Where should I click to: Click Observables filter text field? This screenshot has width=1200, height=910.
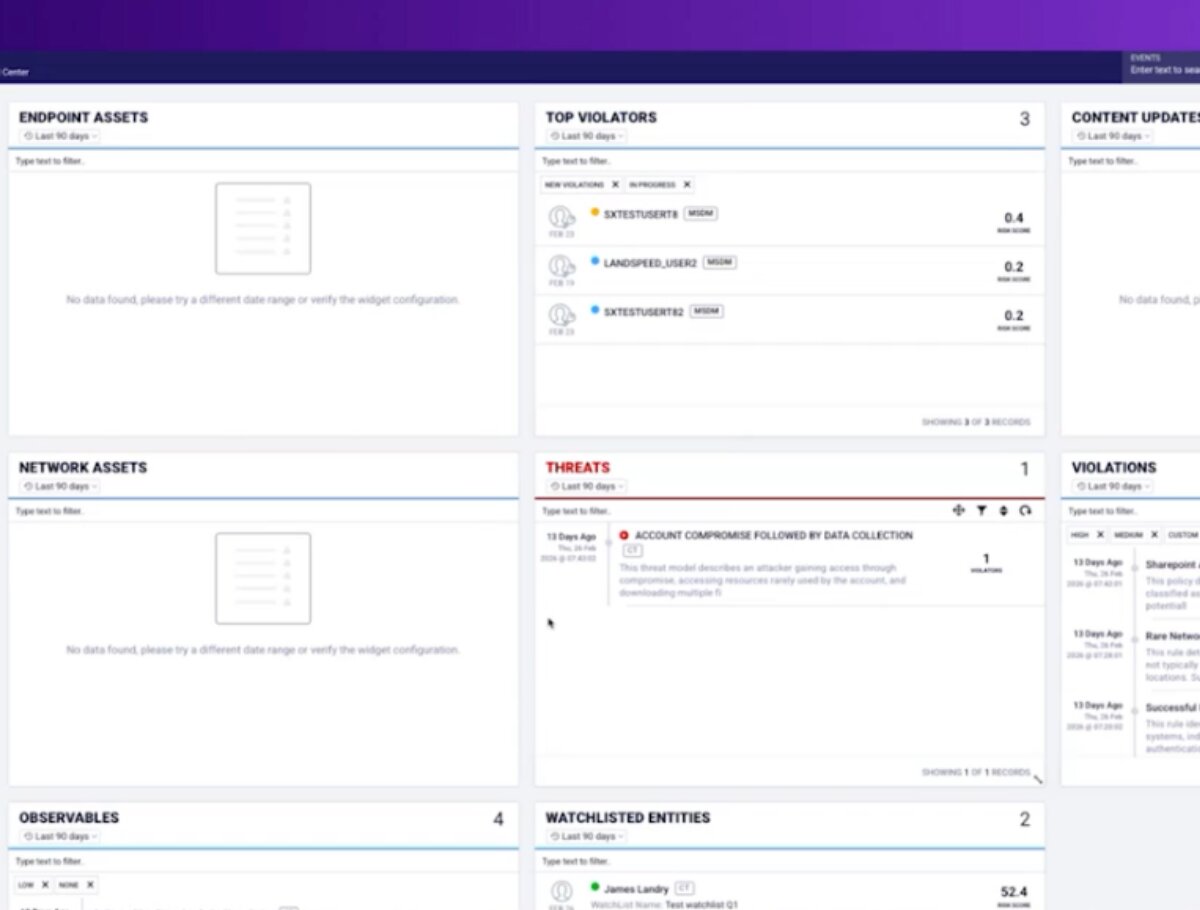[x=263, y=861]
